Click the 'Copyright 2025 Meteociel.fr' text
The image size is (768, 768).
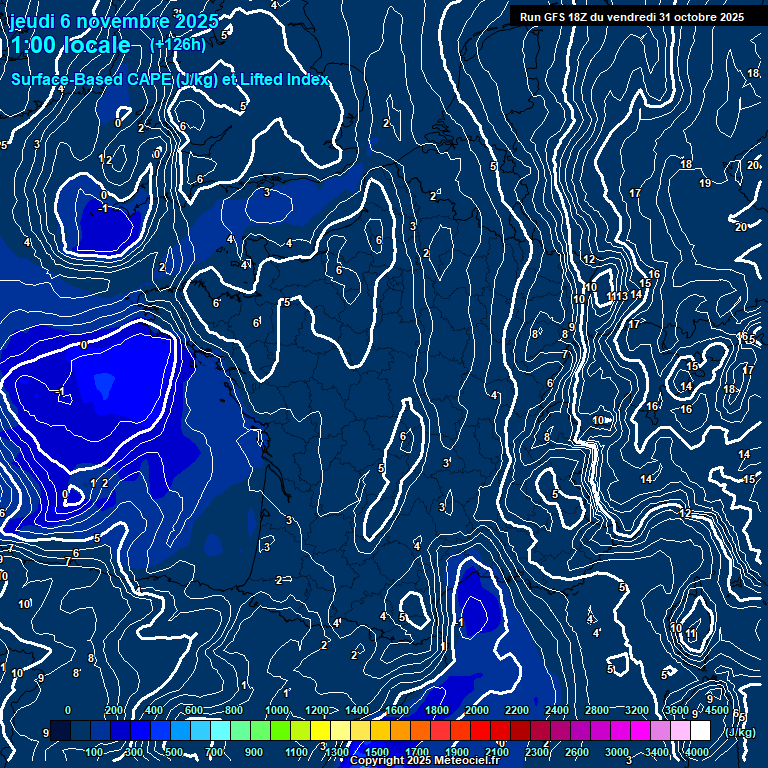425,760
